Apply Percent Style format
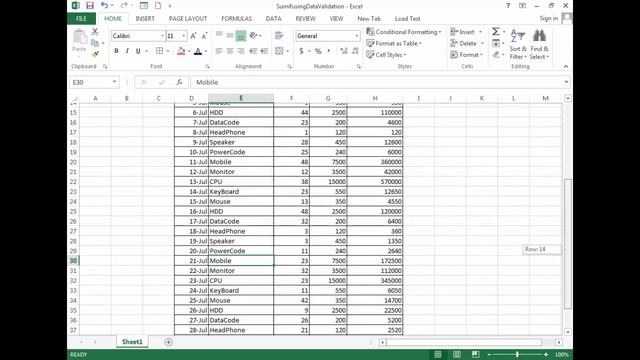The width and height of the screenshot is (640, 360). pos(318,51)
